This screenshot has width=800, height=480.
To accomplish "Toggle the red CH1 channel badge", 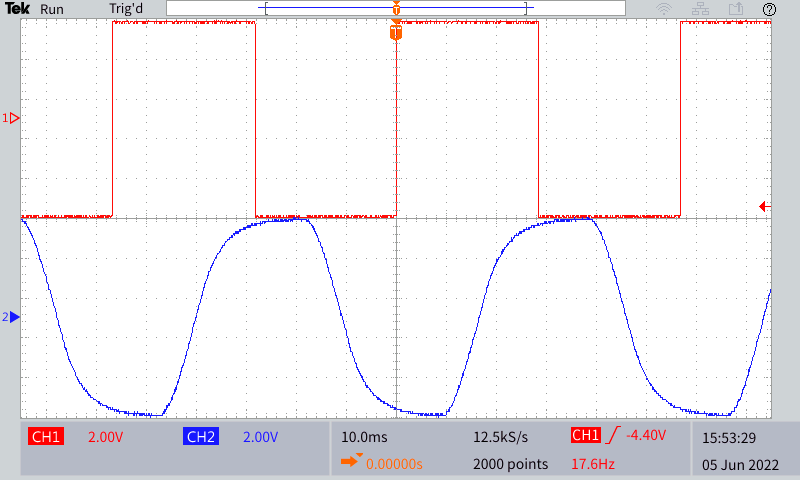I will (46, 437).
